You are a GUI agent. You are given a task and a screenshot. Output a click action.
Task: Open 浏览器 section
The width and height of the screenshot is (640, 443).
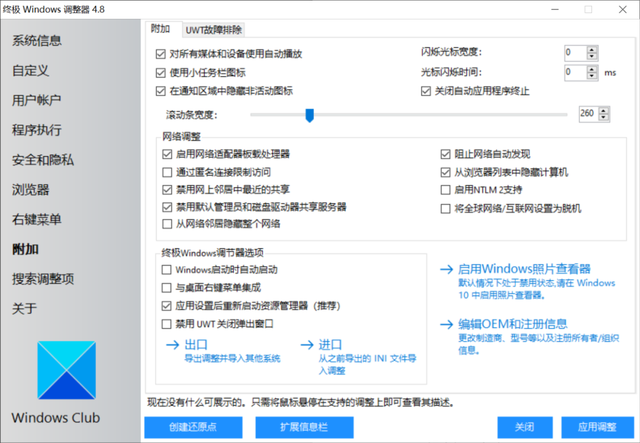pyautogui.click(x=31, y=189)
